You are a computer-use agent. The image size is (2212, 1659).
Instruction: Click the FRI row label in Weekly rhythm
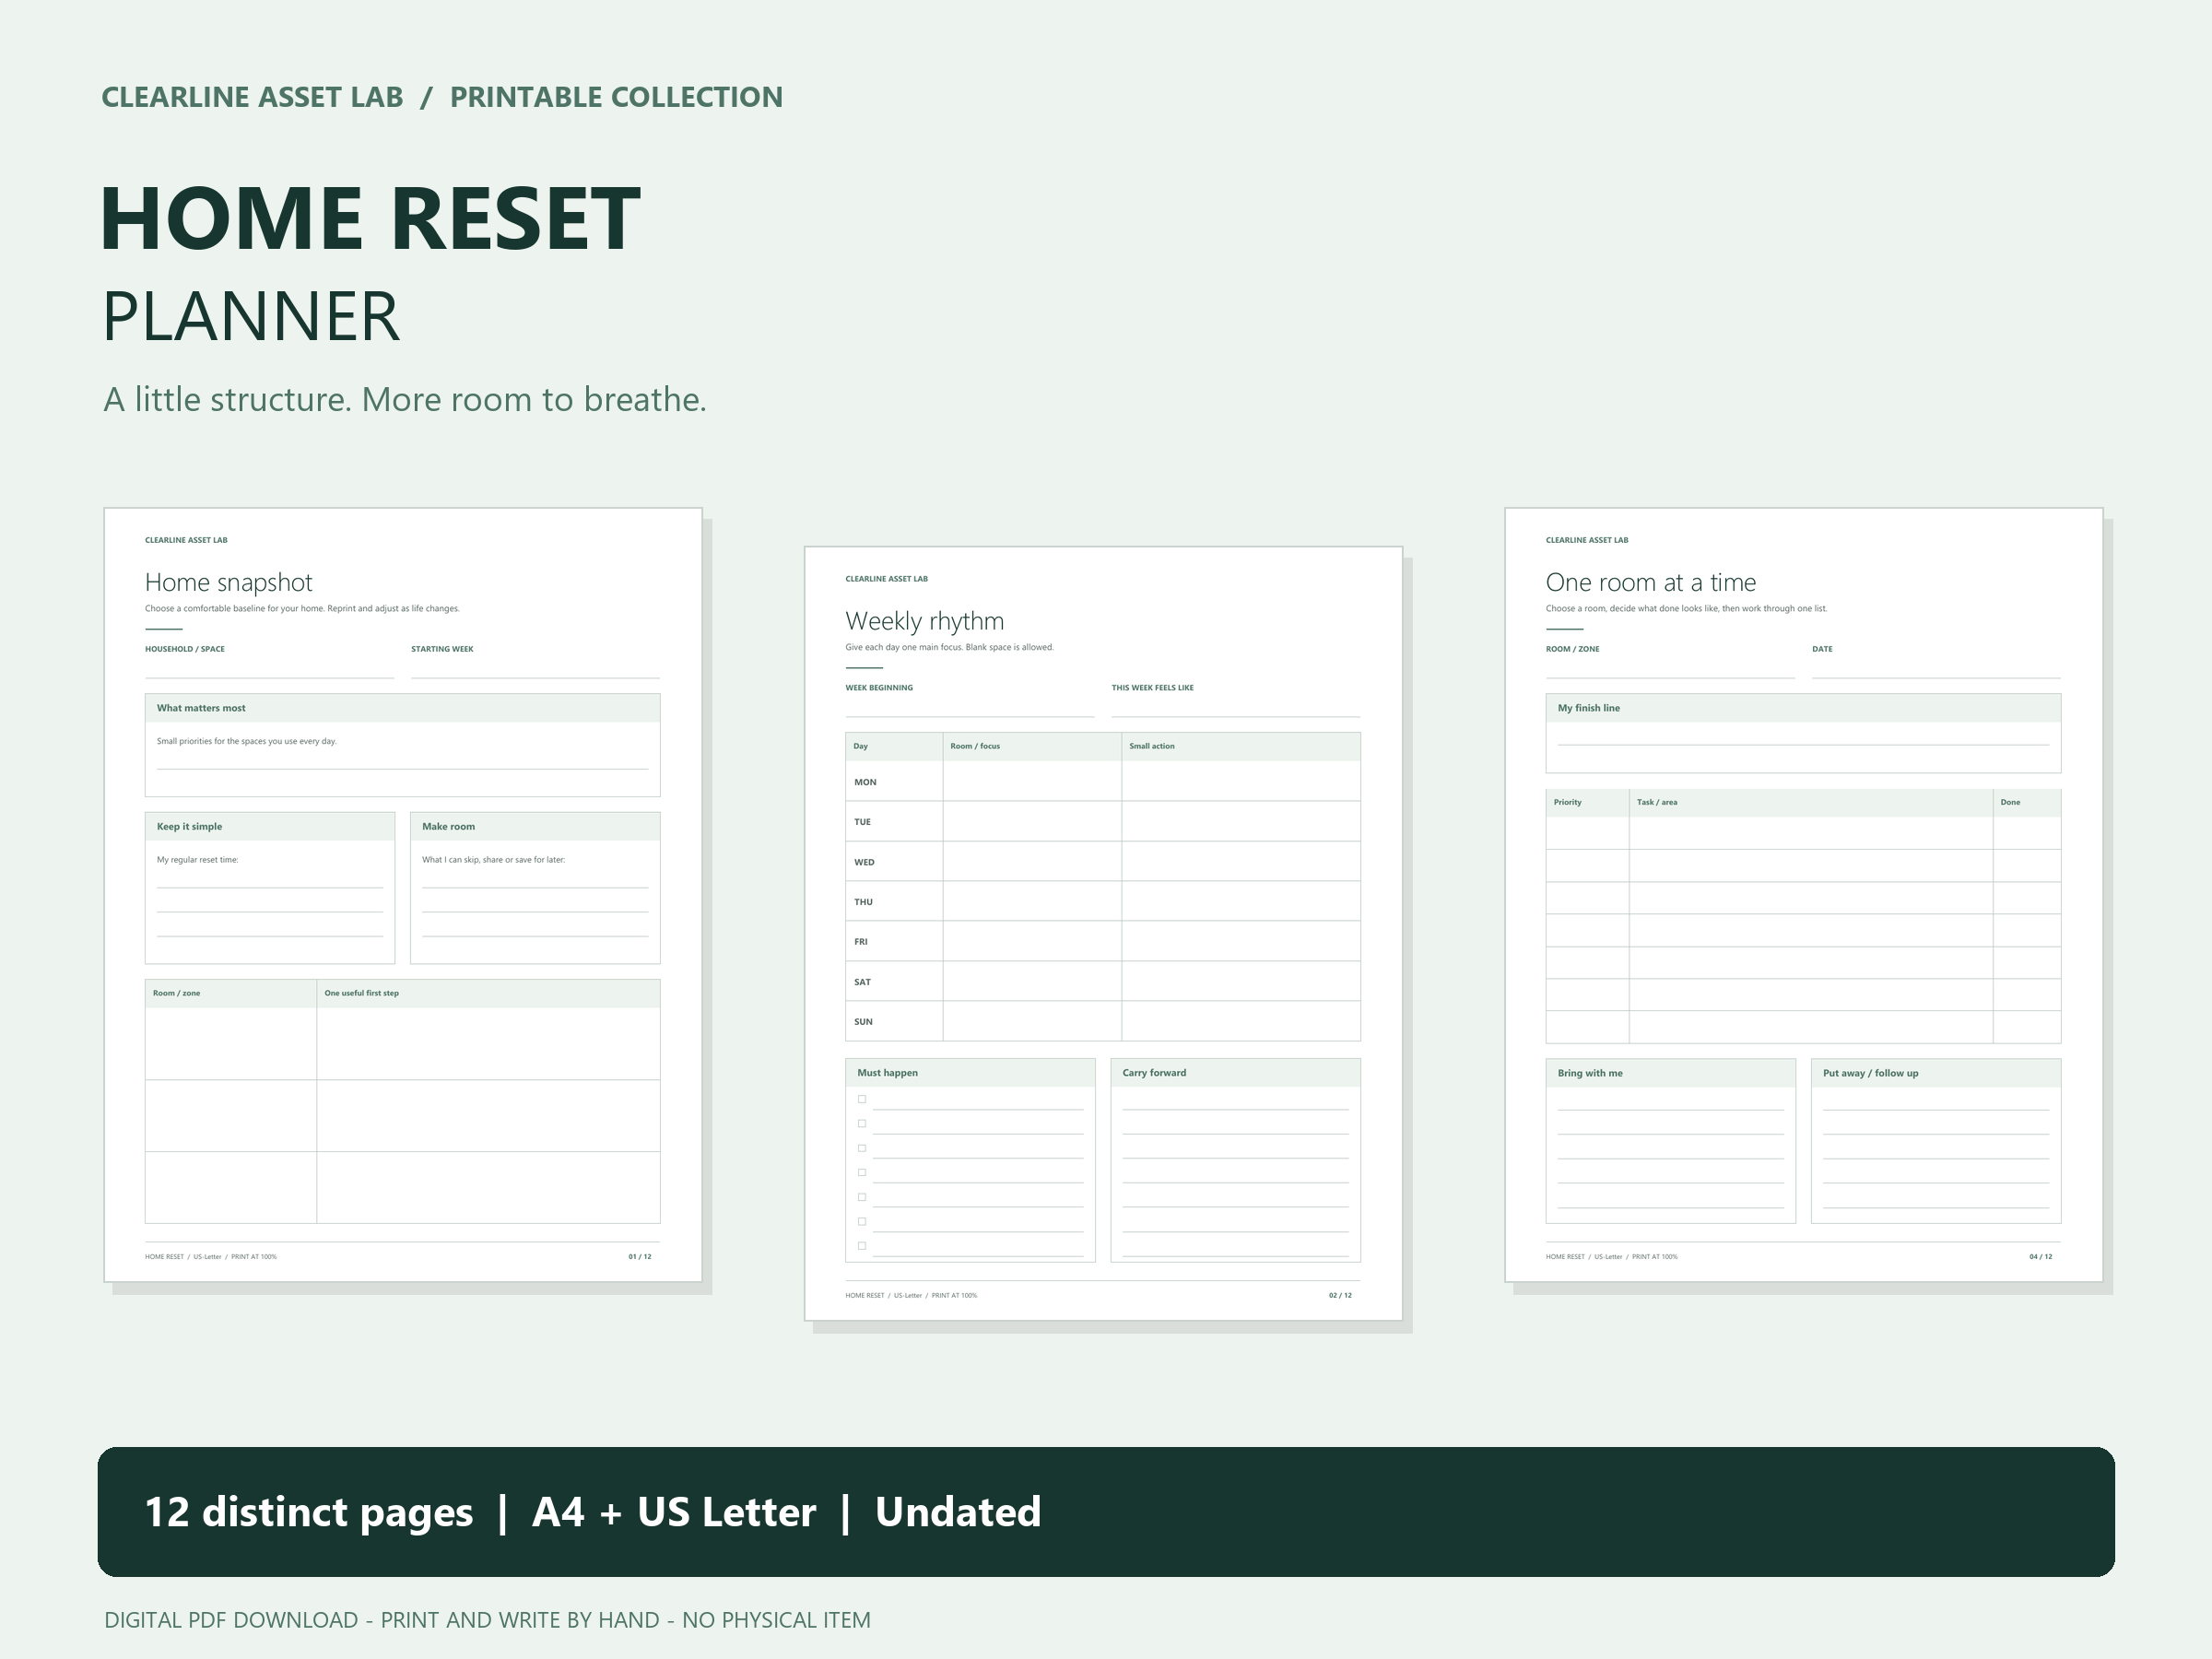861,942
